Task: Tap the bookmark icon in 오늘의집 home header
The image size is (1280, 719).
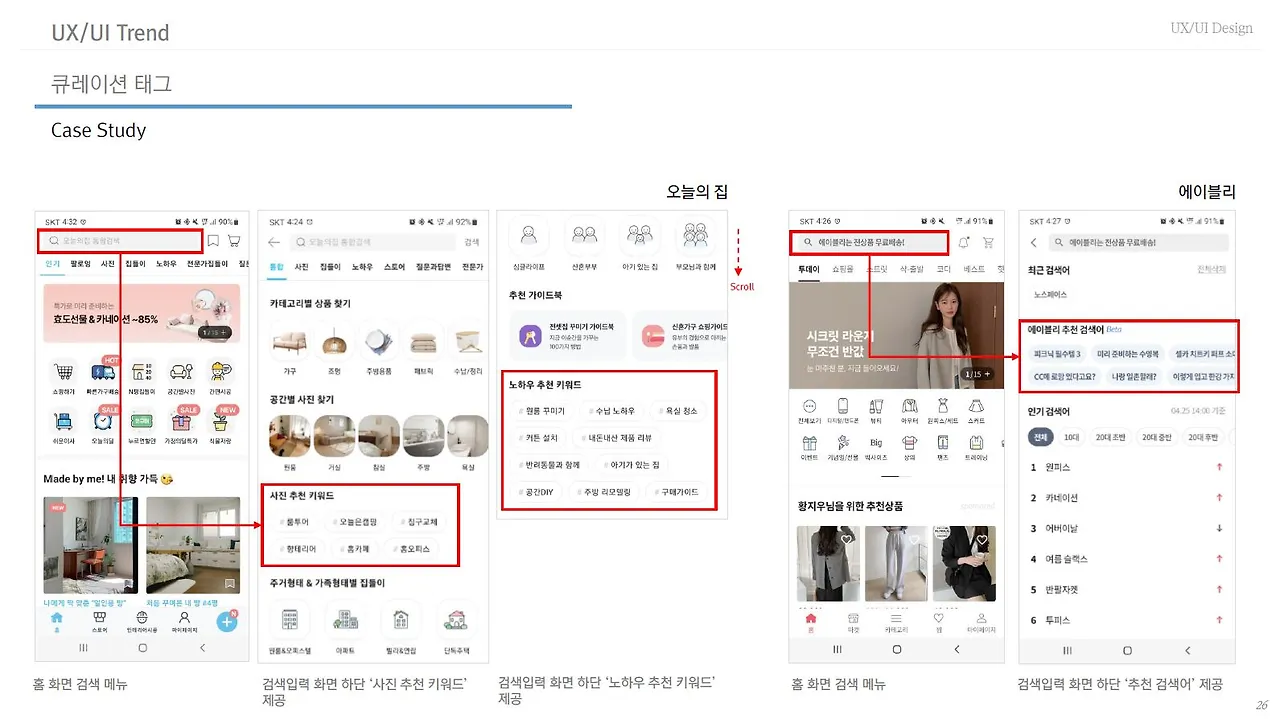Action: [x=213, y=241]
